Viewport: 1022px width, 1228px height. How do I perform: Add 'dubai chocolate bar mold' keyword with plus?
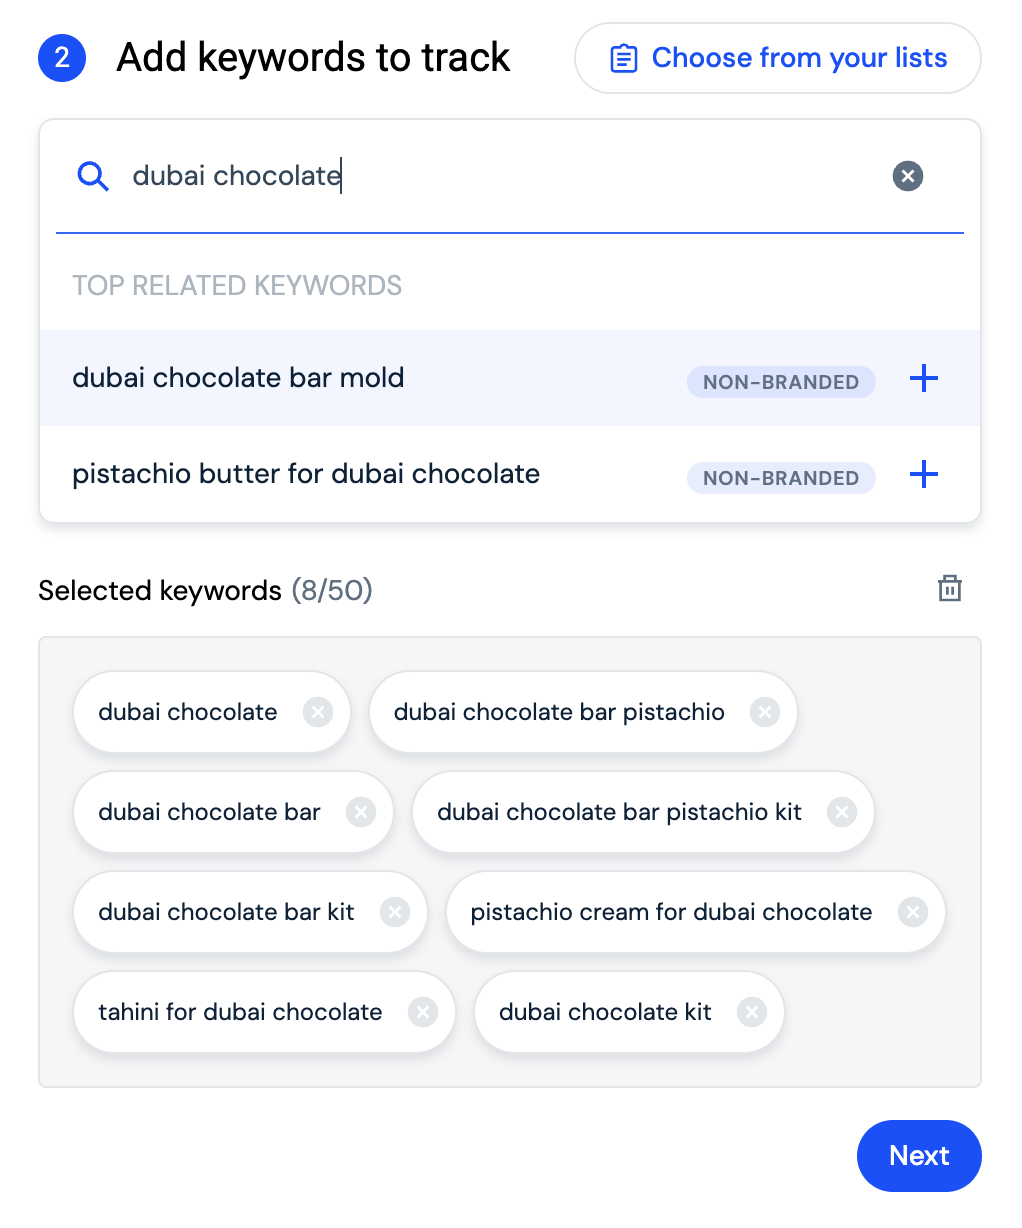924,378
